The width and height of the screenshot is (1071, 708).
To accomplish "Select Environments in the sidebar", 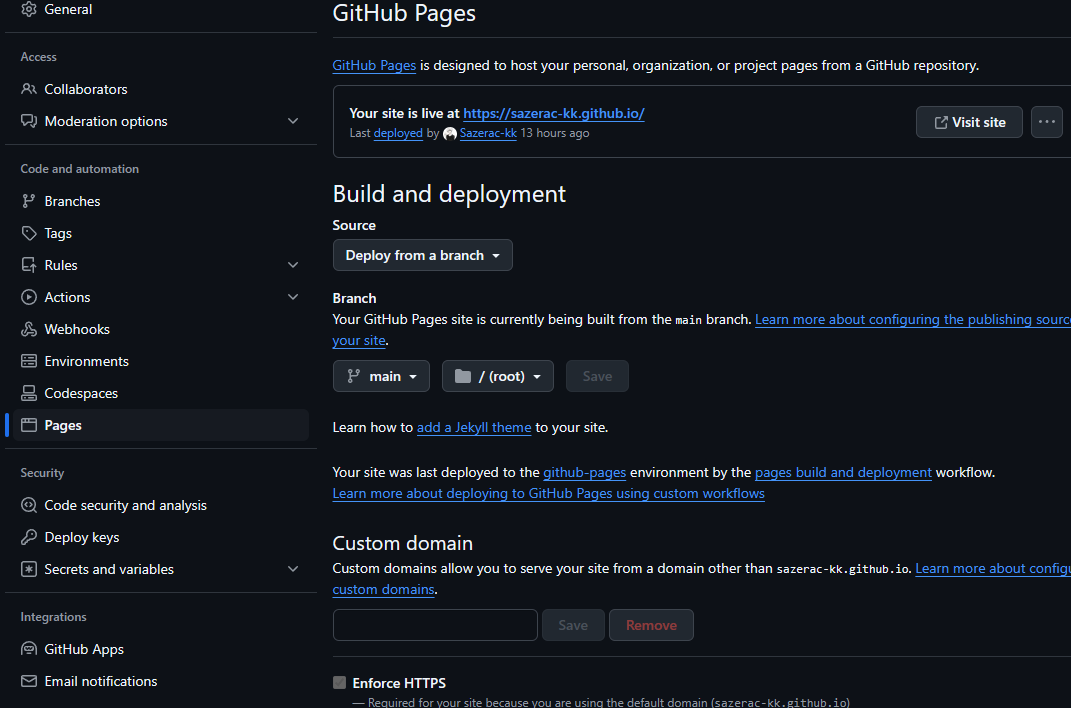I will (x=161, y=361).
